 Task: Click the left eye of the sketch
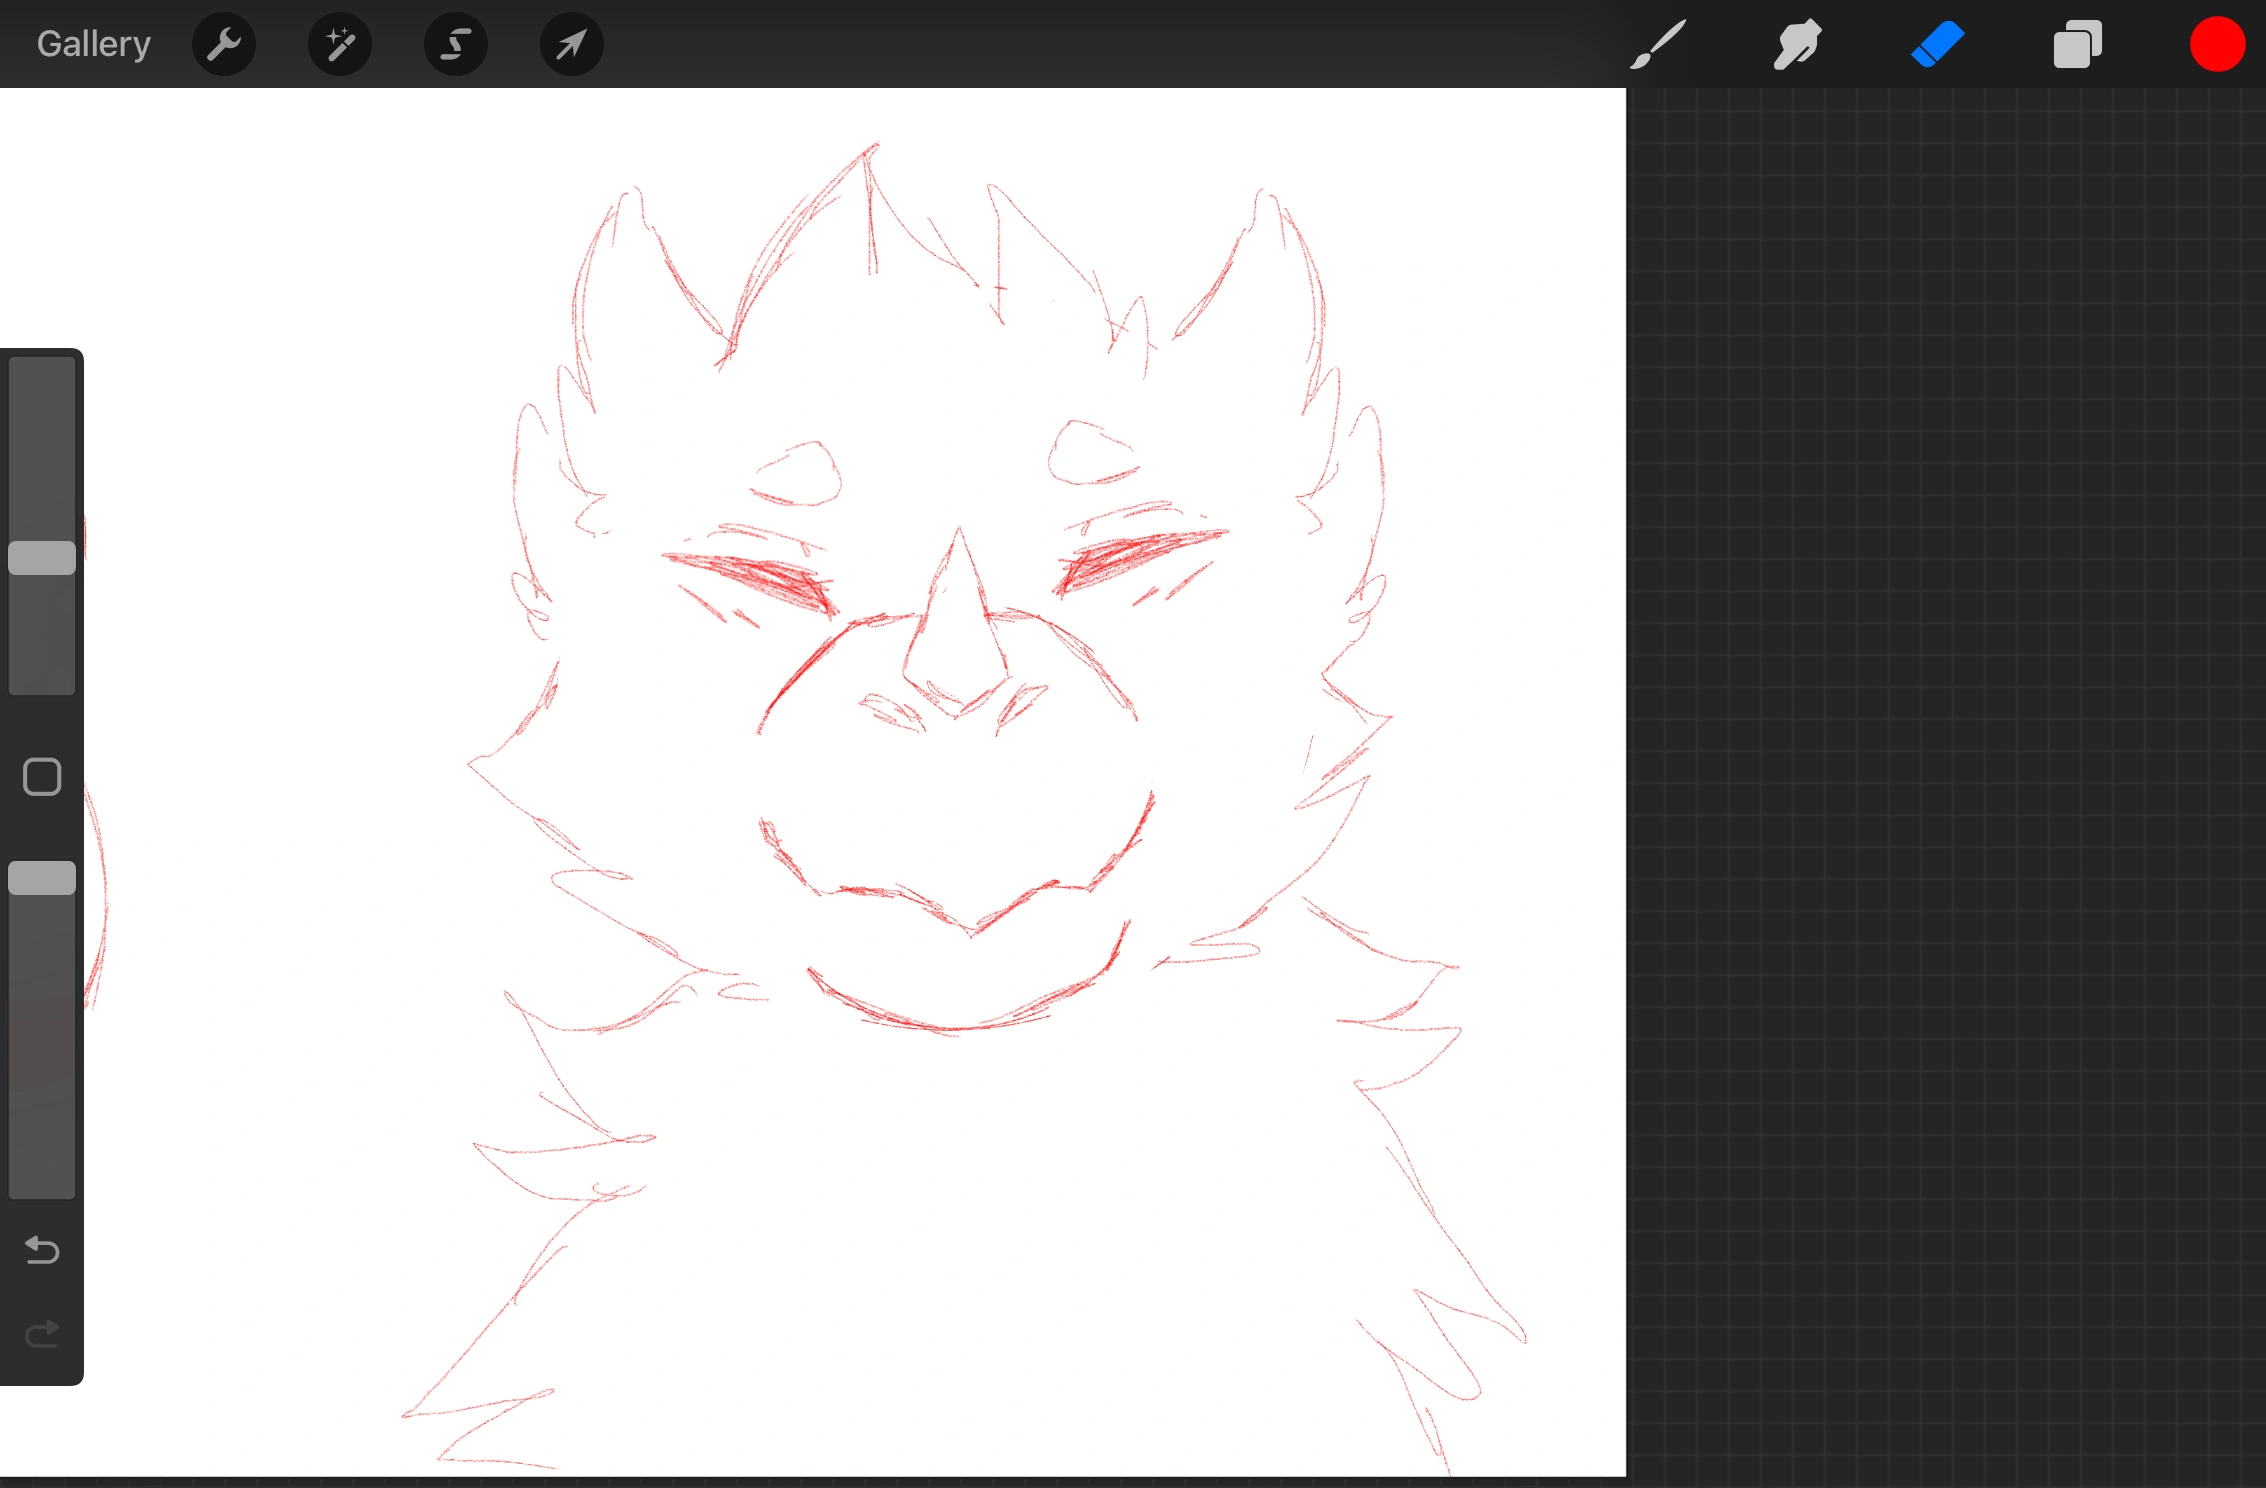coord(760,580)
